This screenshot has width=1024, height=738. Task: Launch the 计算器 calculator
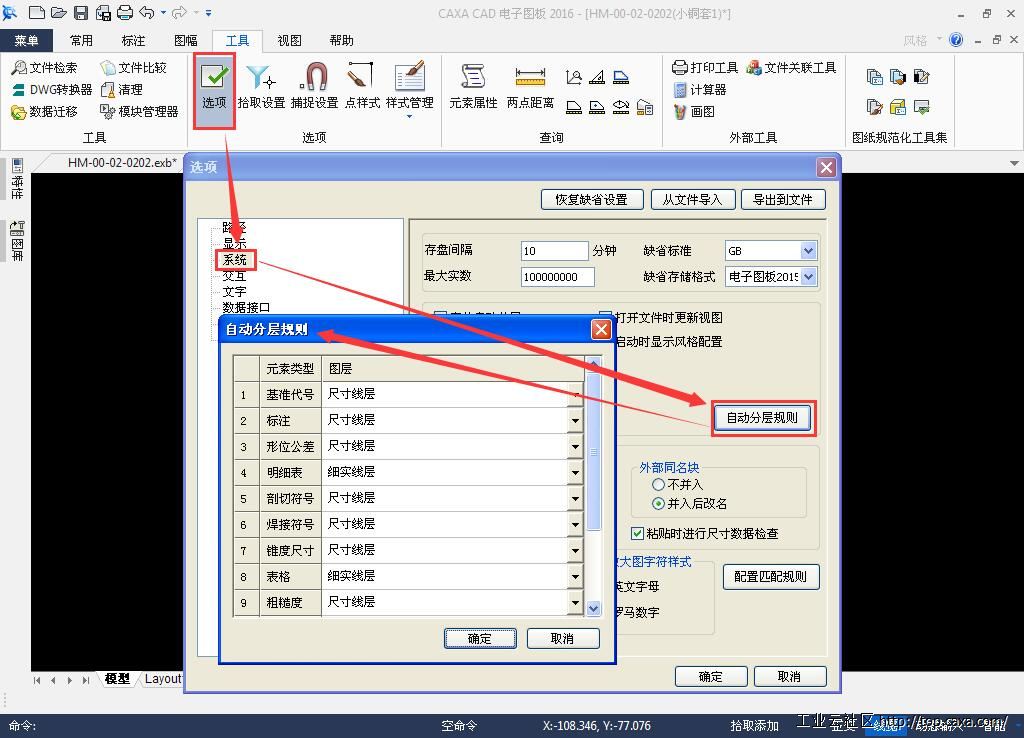pos(699,89)
